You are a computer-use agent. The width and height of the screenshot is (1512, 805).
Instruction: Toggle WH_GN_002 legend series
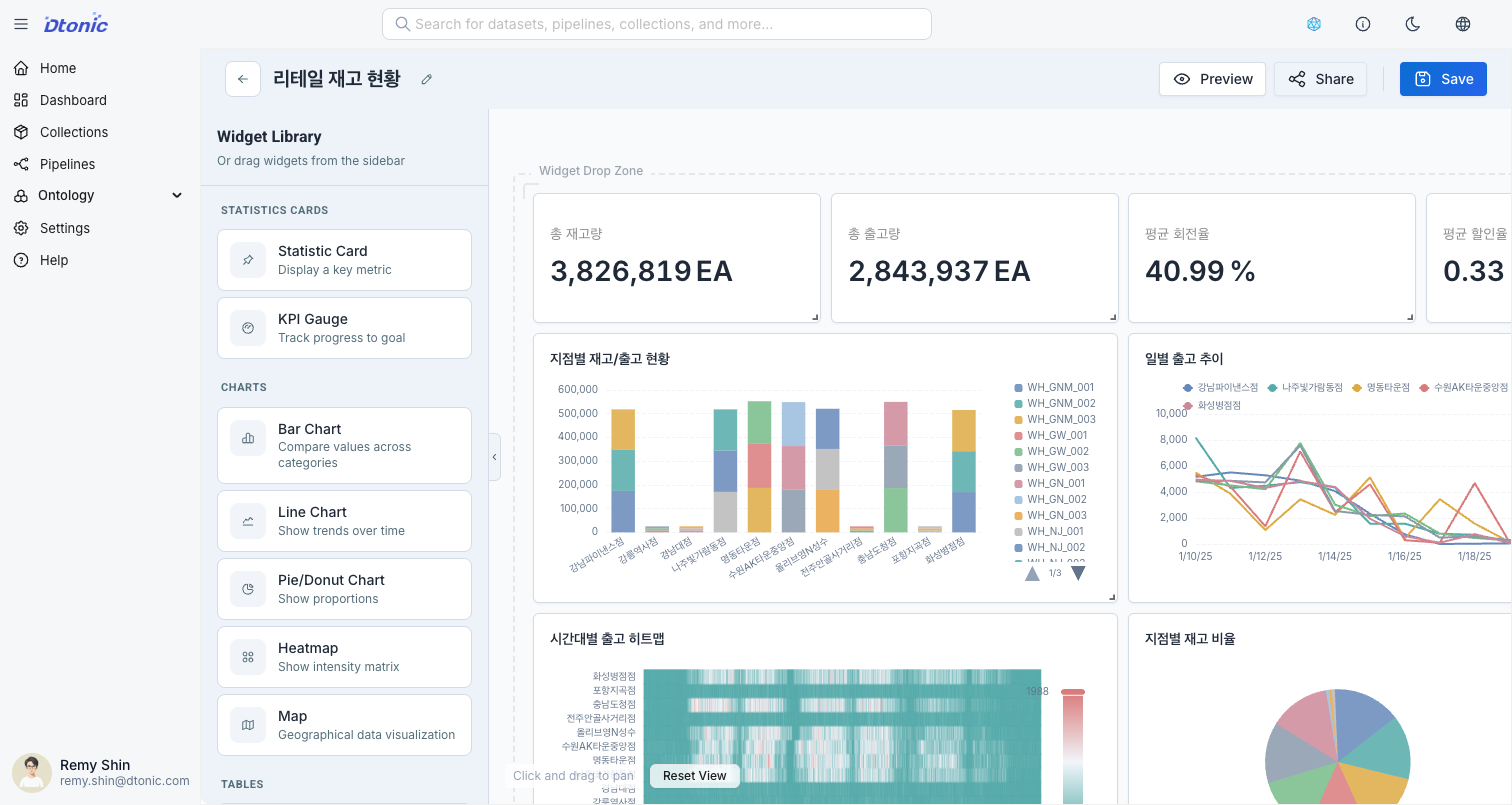[1051, 499]
